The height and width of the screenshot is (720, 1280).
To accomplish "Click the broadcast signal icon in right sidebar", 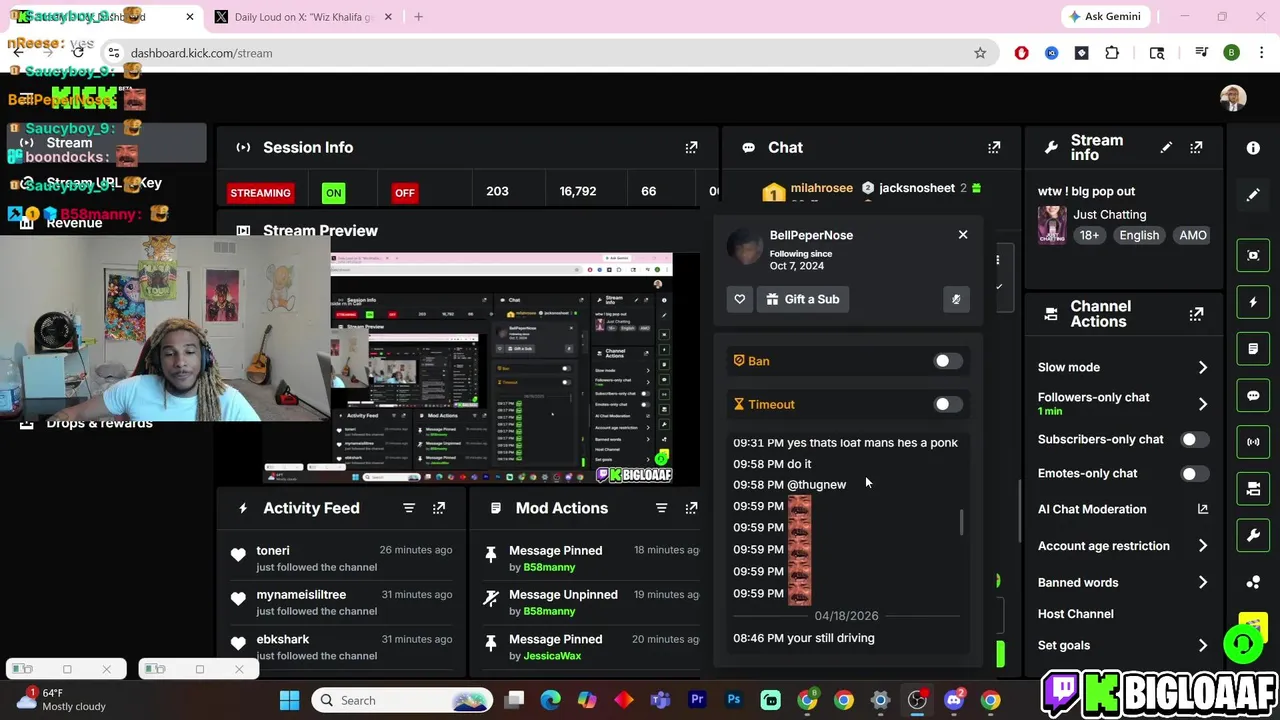I will [1253, 442].
